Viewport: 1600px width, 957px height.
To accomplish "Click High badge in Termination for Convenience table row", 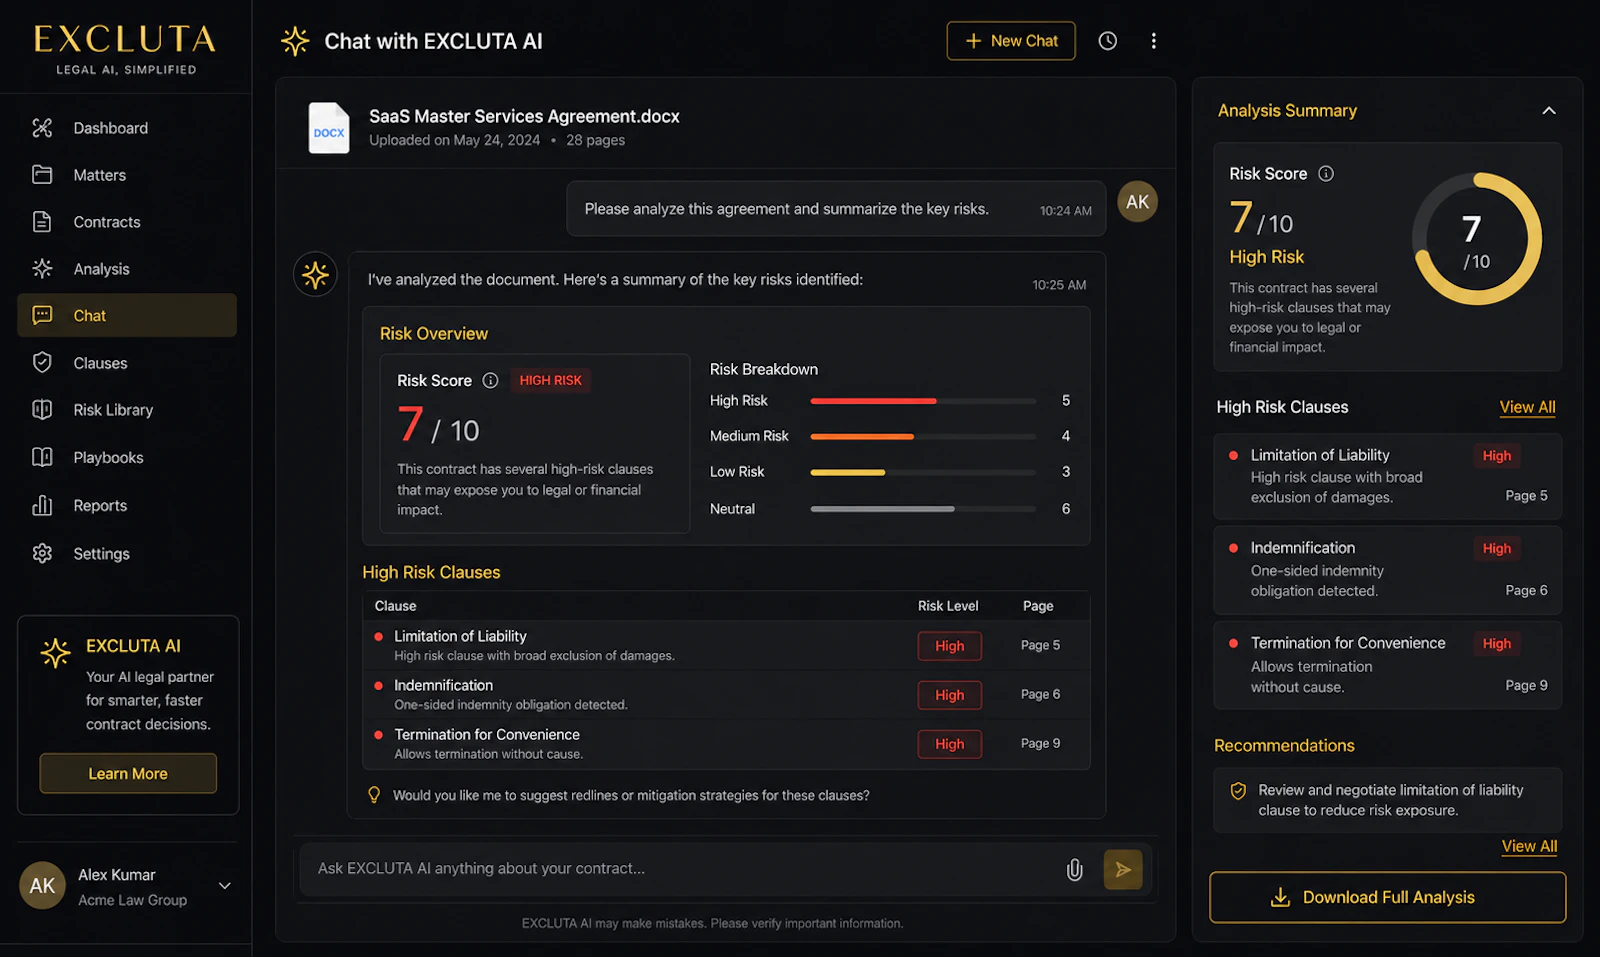I will tap(950, 744).
